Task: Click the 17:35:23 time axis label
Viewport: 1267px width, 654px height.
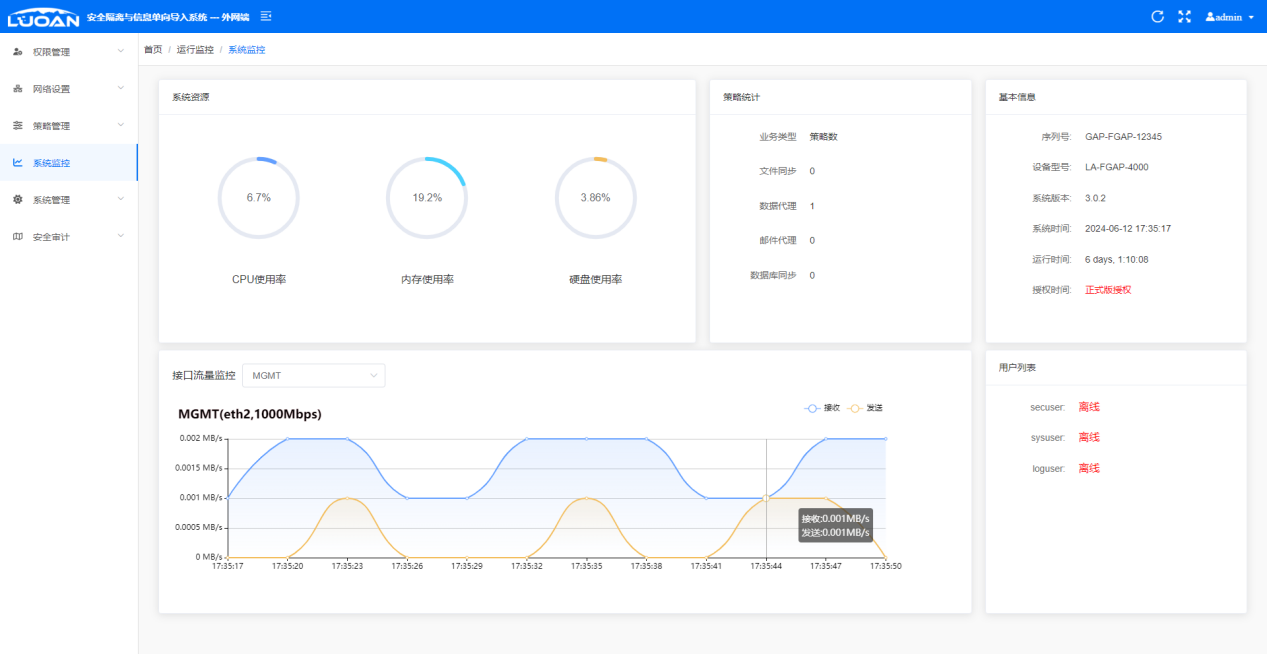Action: [347, 566]
